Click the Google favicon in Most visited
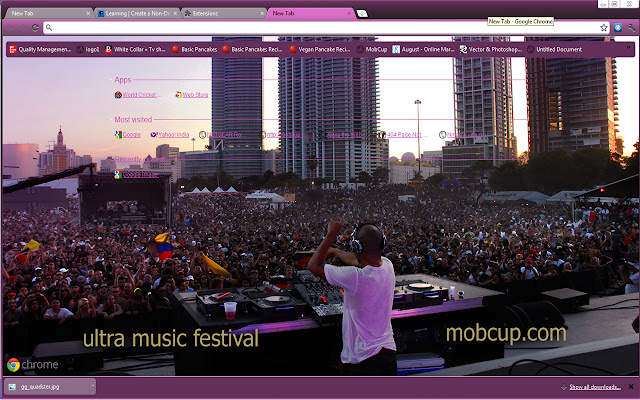Image resolution: width=640 pixels, height=400 pixels. click(x=118, y=135)
